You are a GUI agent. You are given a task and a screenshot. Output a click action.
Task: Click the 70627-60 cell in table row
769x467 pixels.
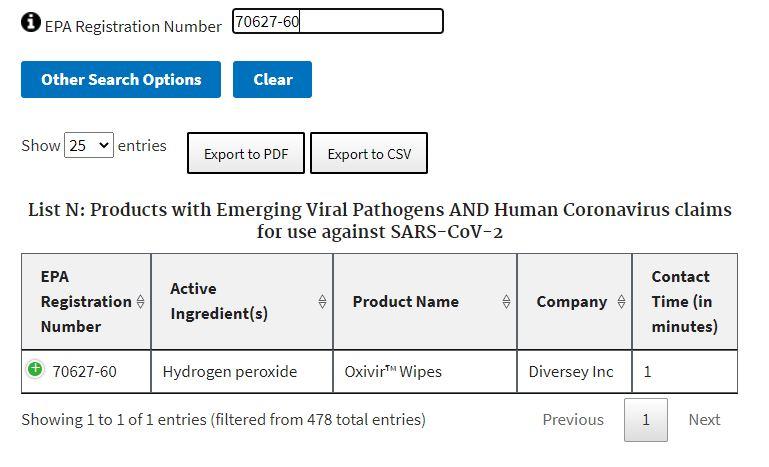85,372
